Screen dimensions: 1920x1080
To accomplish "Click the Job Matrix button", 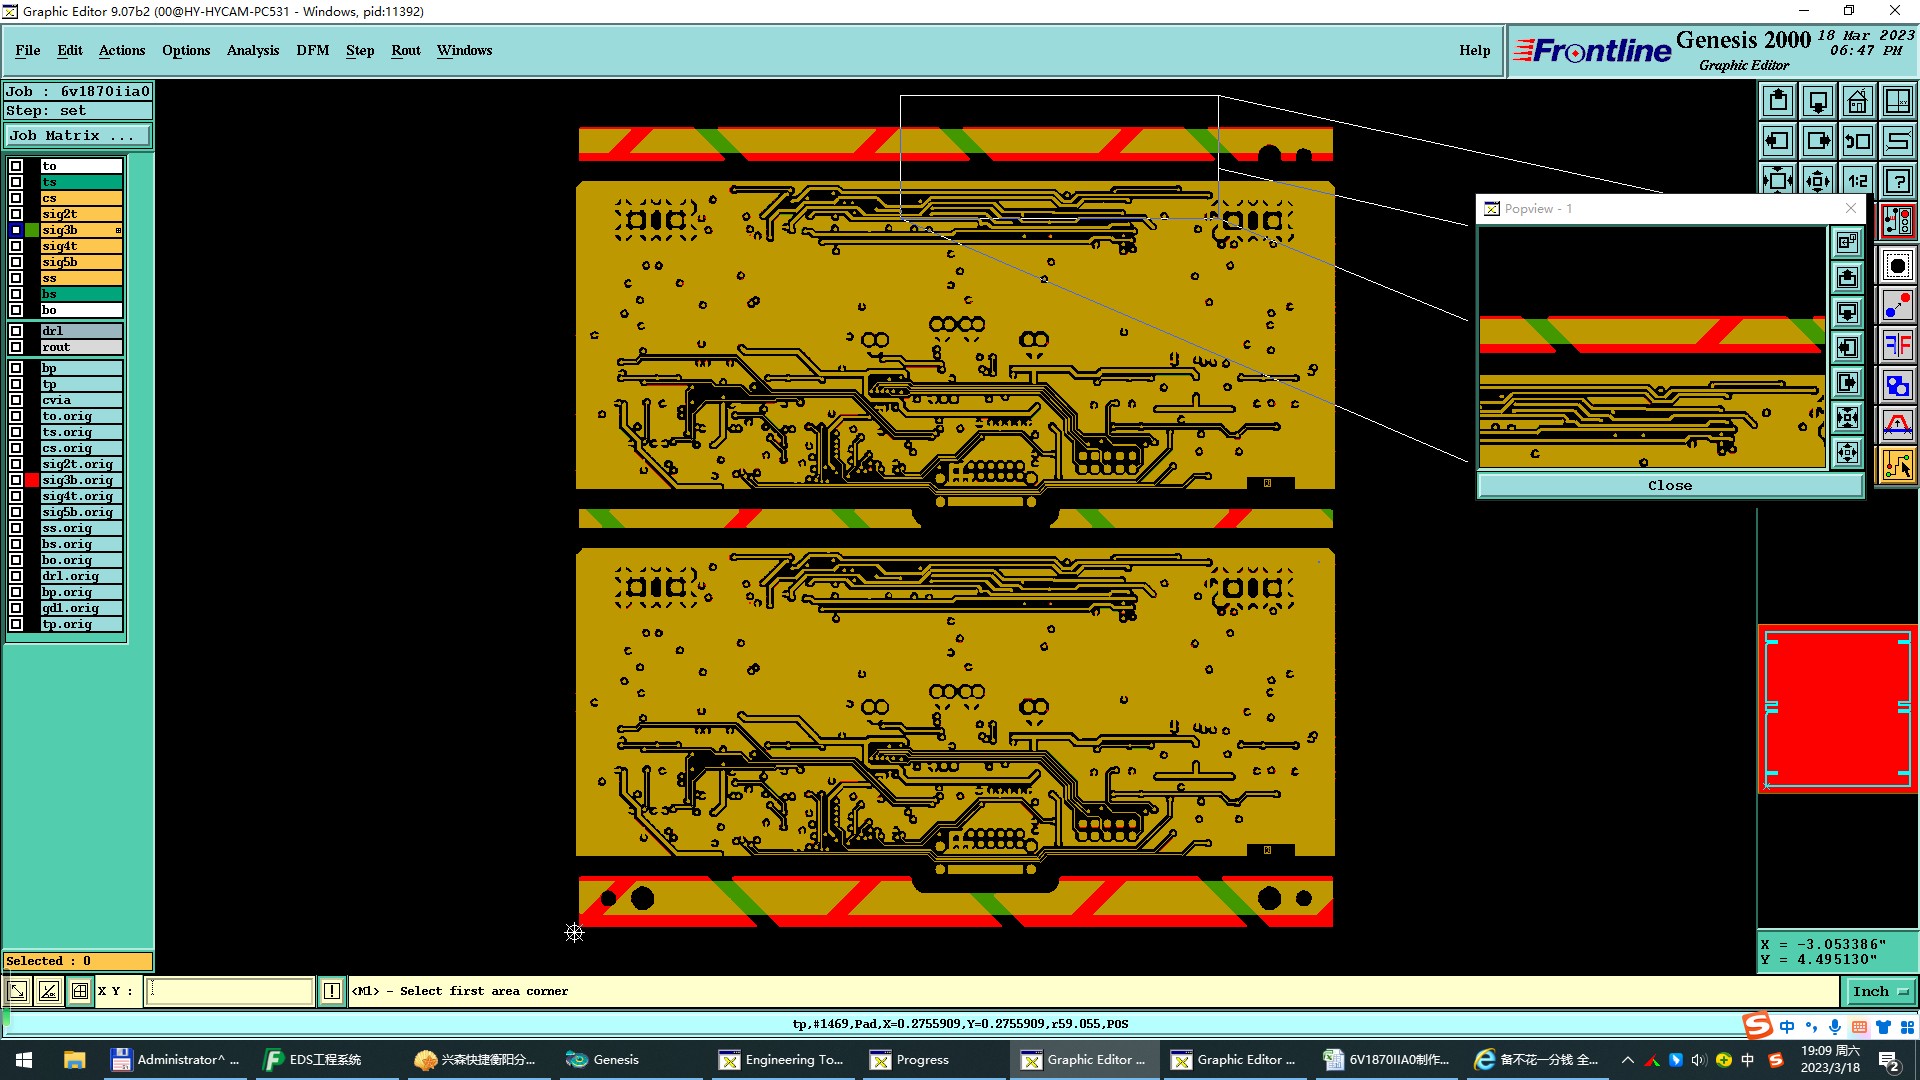I will point(78,136).
